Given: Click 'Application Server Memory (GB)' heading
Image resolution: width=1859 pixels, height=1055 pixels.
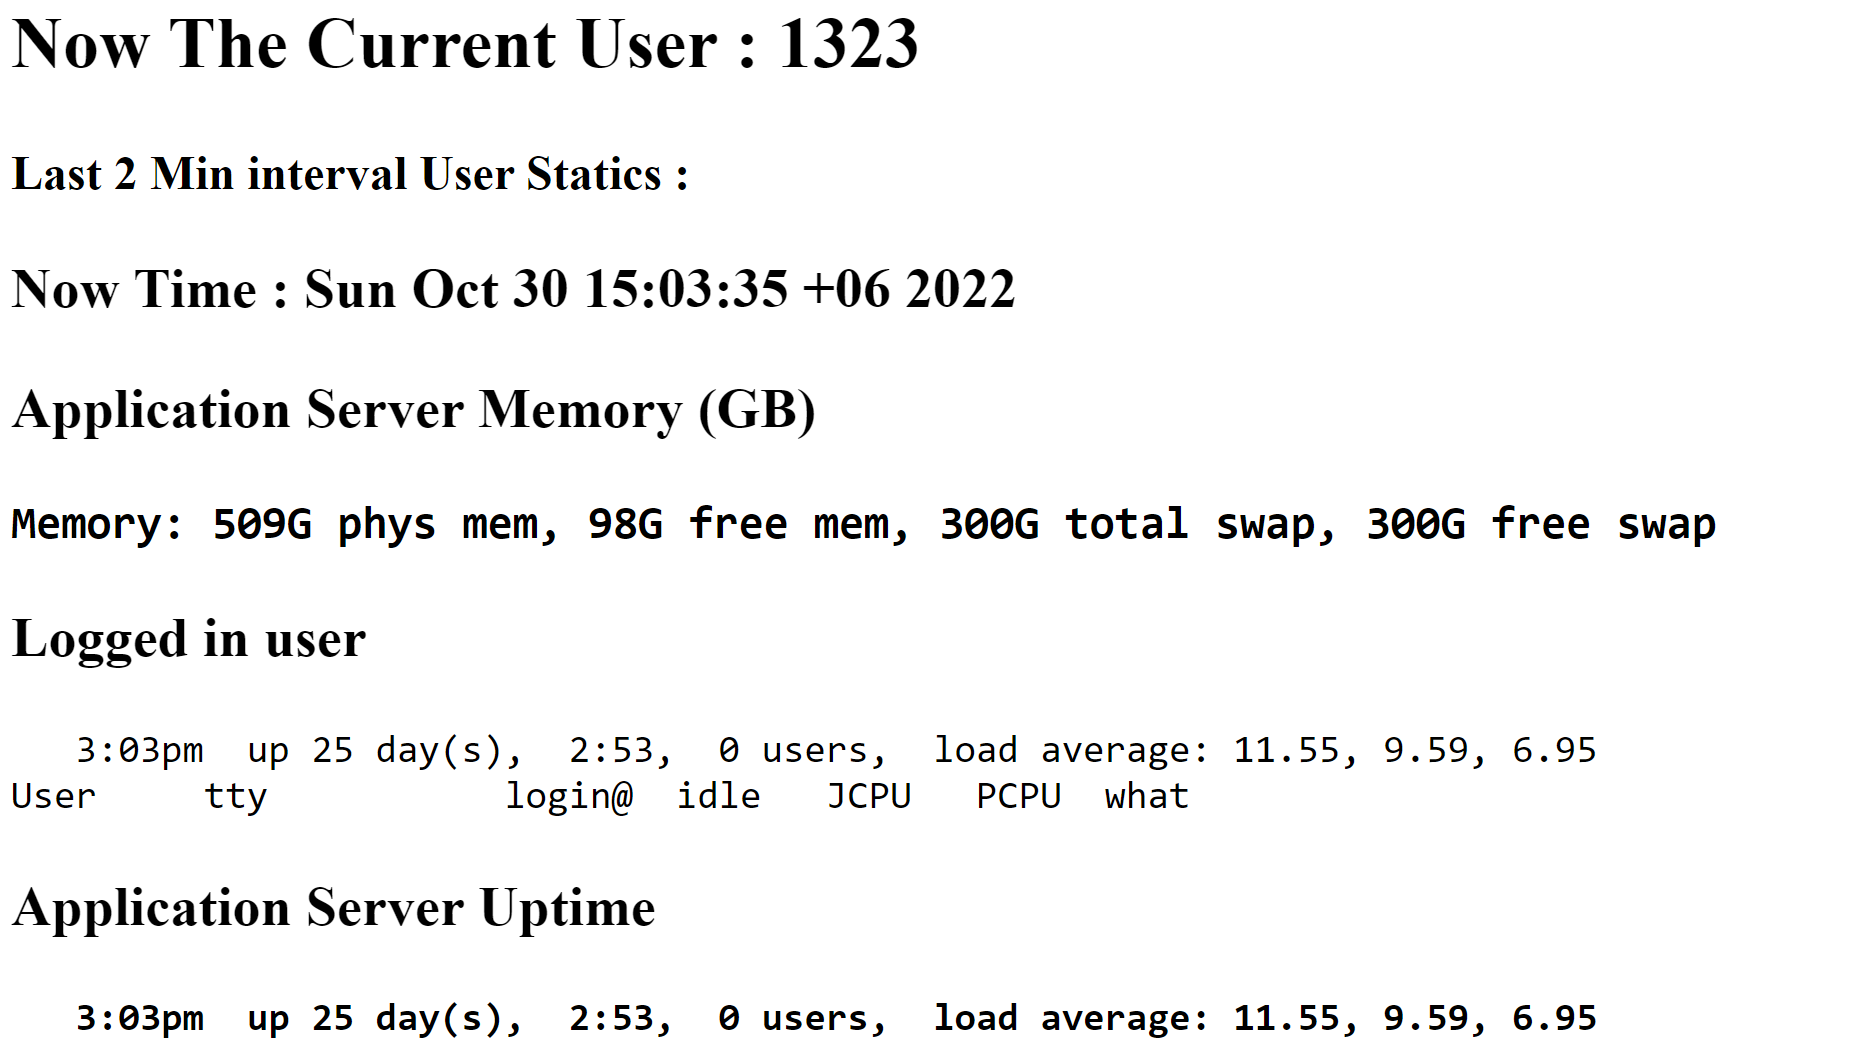Looking at the screenshot, I should point(414,410).
